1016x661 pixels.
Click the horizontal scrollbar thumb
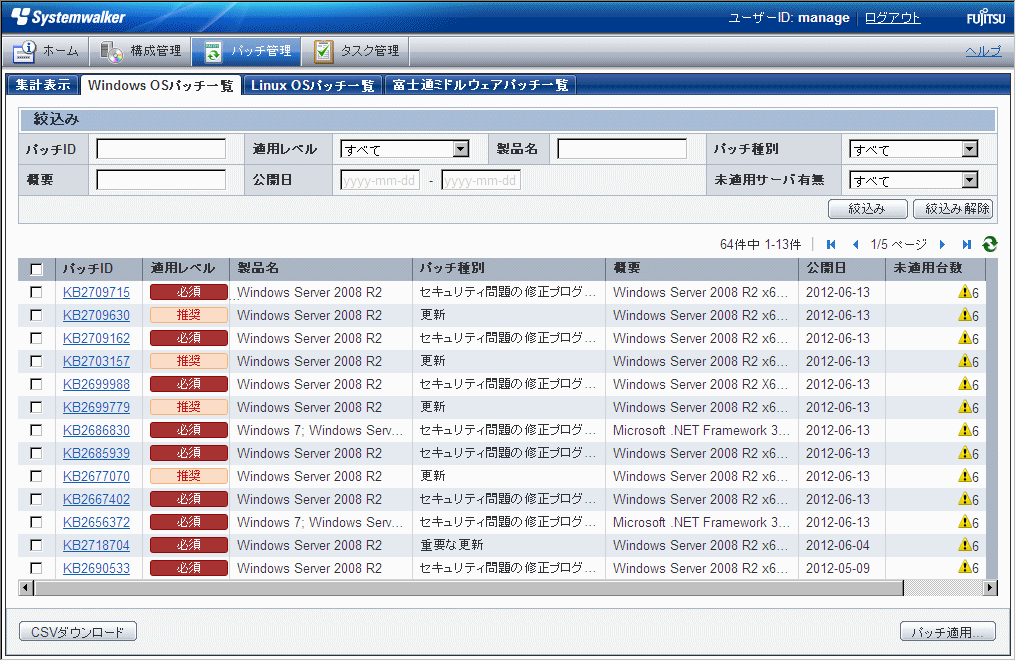(468, 588)
